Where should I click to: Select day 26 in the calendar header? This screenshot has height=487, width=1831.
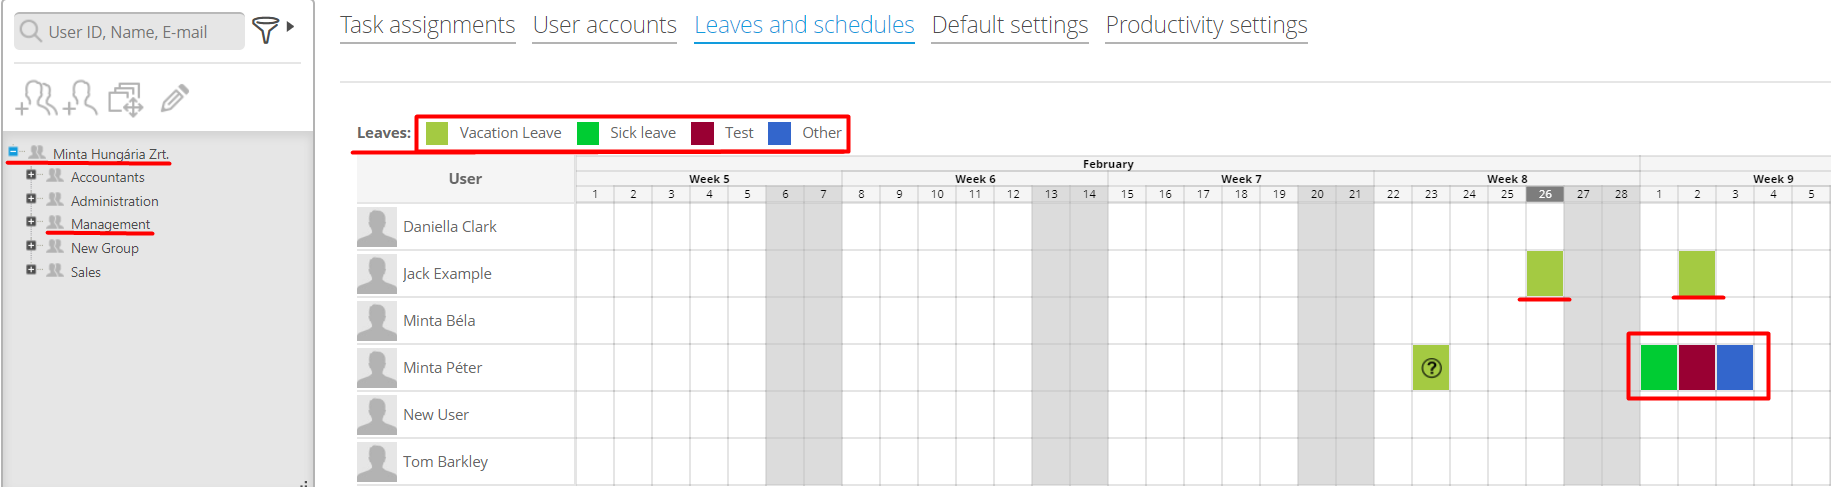click(1545, 194)
